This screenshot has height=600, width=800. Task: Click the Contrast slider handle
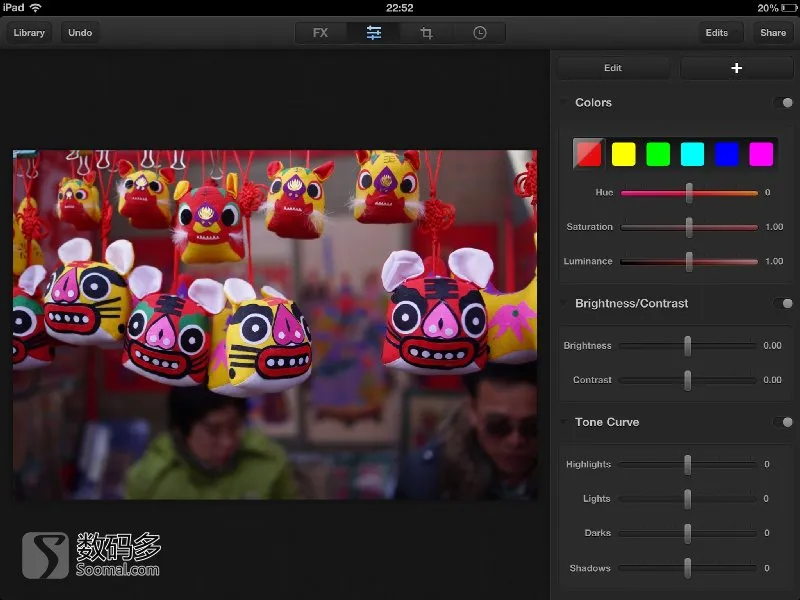[688, 380]
